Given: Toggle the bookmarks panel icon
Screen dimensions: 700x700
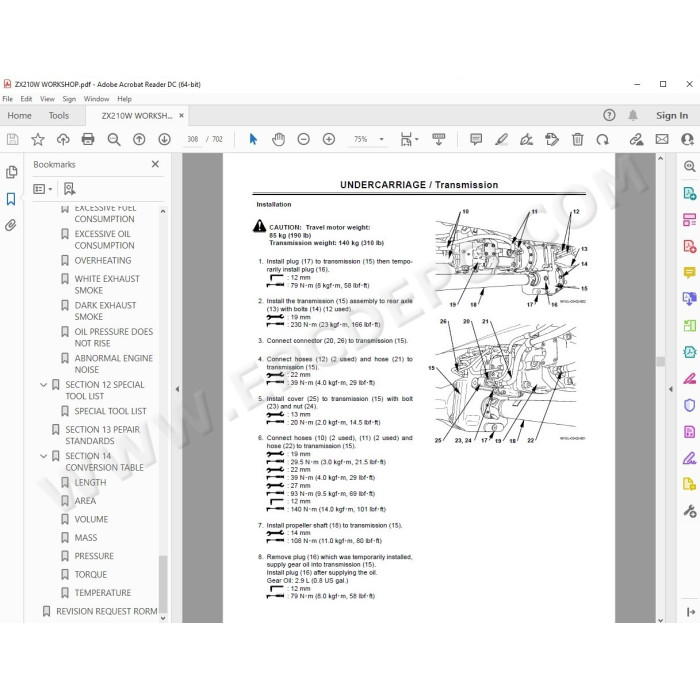Looking at the screenshot, I should coord(11,199).
